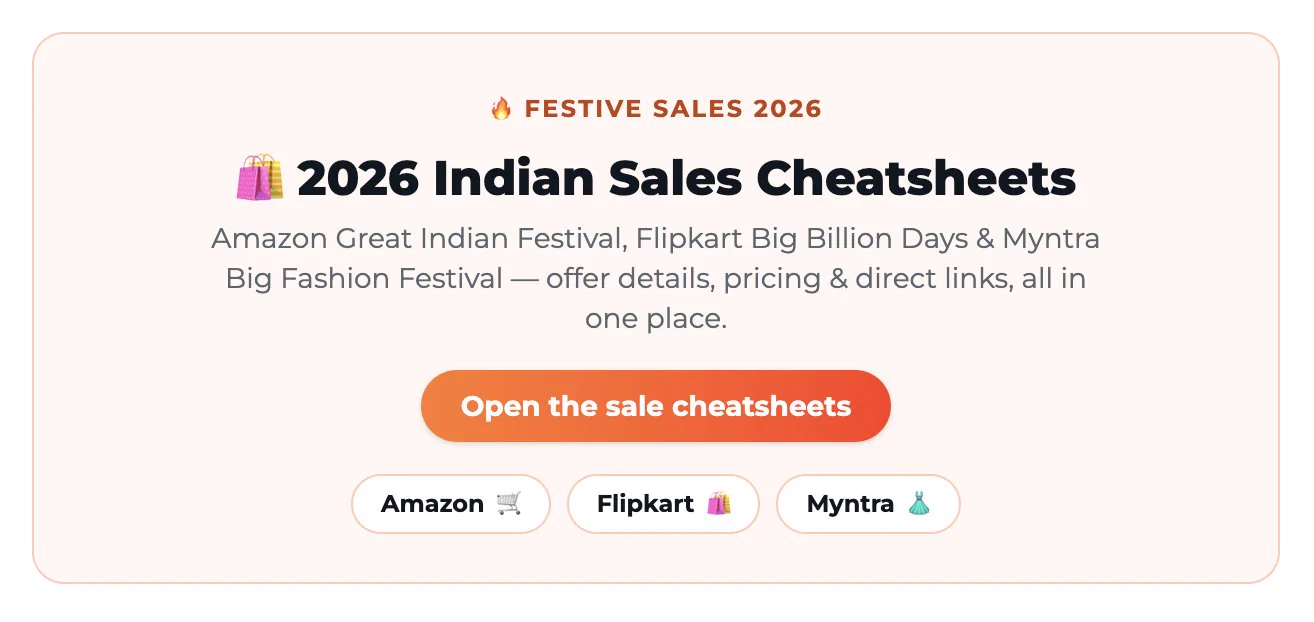Click the FESTIVE SALES 2026 label
This screenshot has width=1314, height=622.
point(673,108)
